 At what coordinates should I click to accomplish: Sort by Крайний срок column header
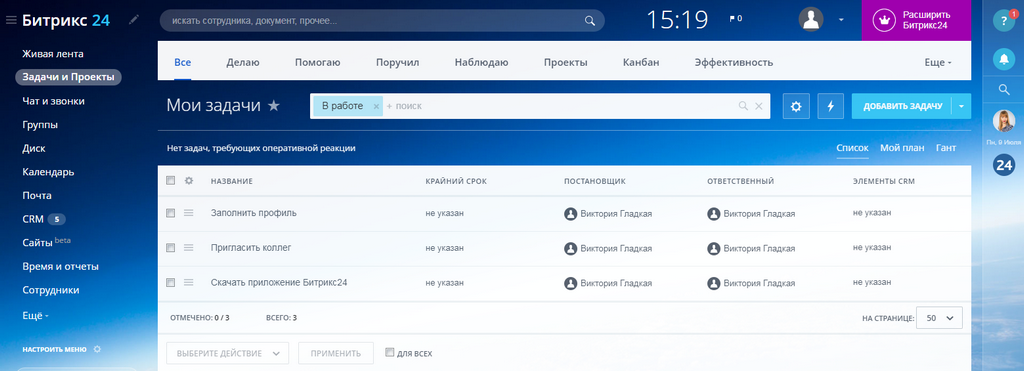456,181
